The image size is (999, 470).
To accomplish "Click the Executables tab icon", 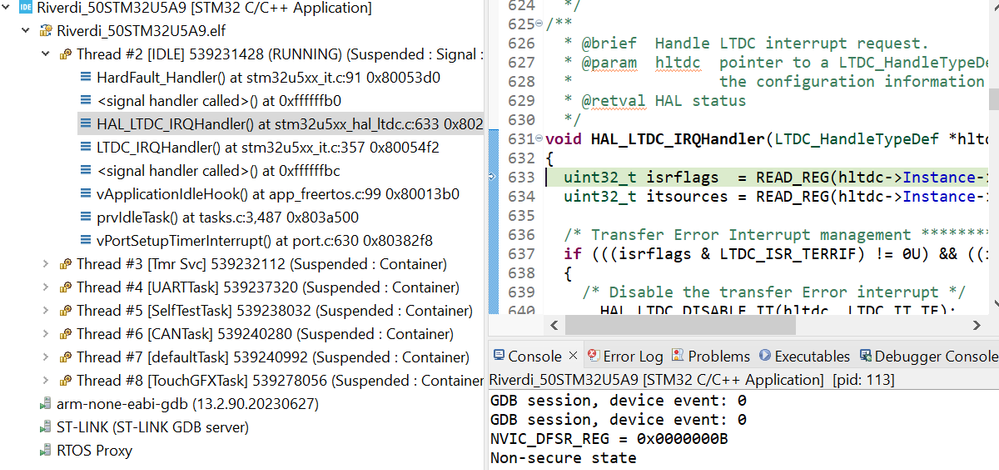I will (x=765, y=355).
